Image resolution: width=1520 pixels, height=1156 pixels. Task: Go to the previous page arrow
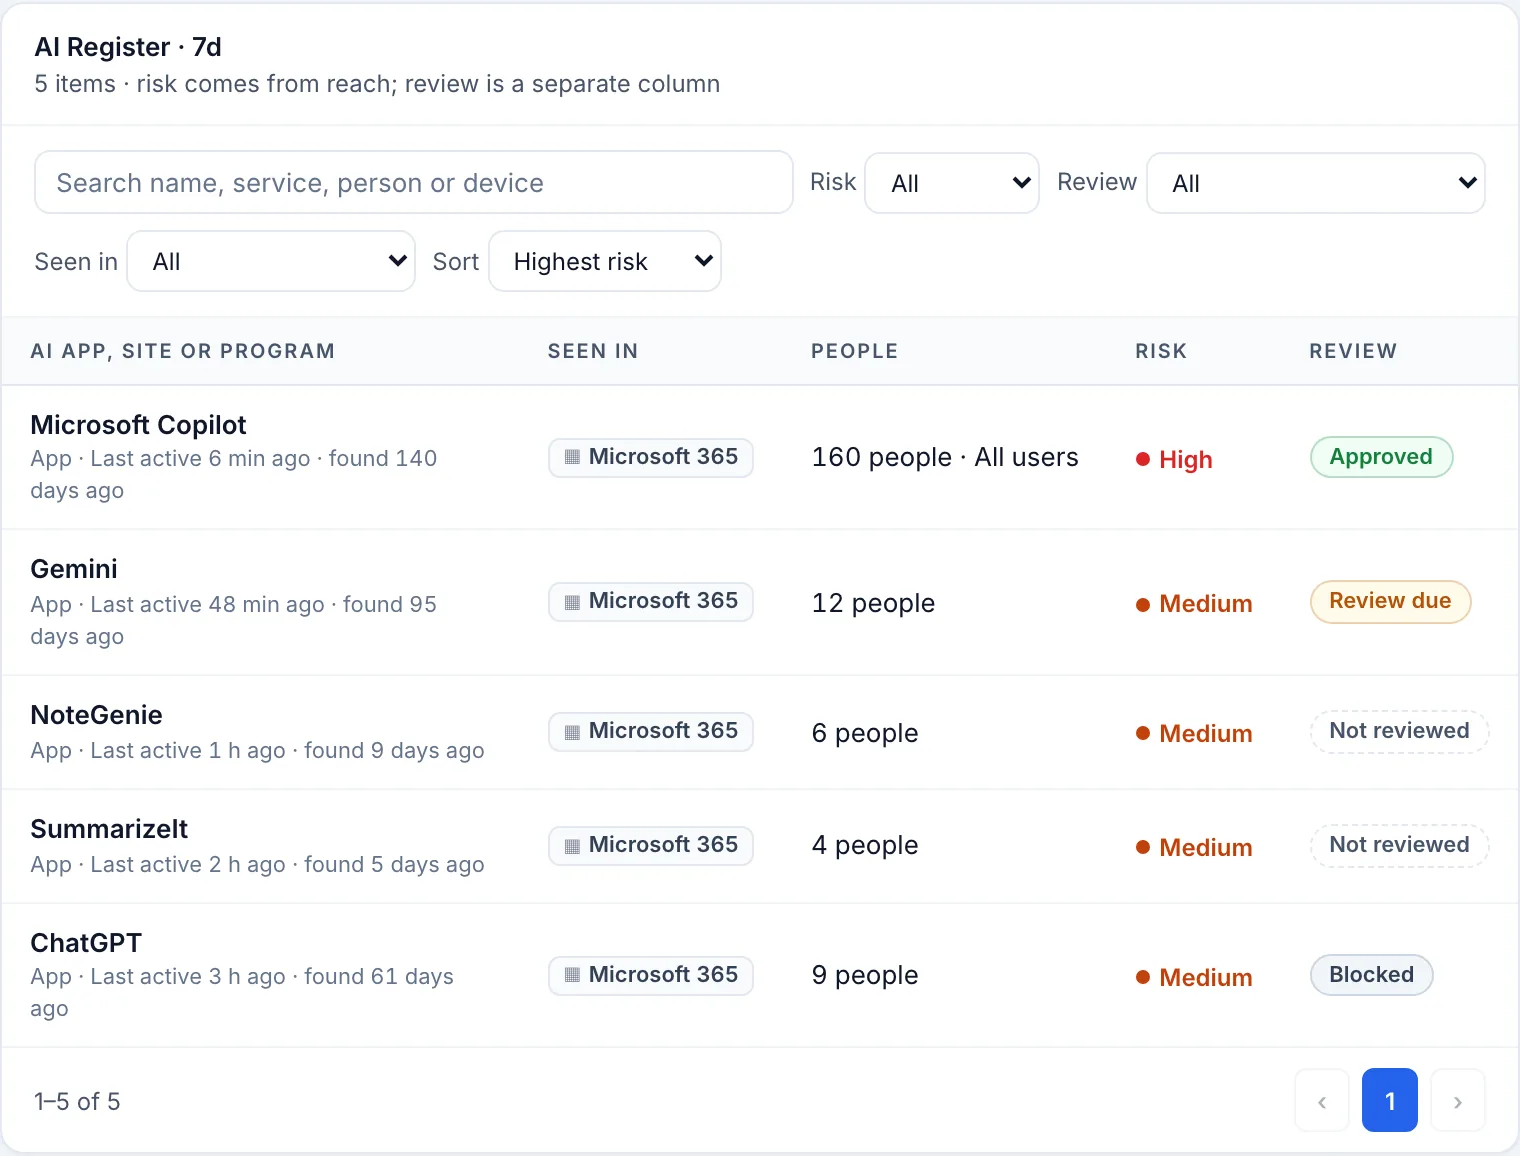pyautogui.click(x=1322, y=1100)
